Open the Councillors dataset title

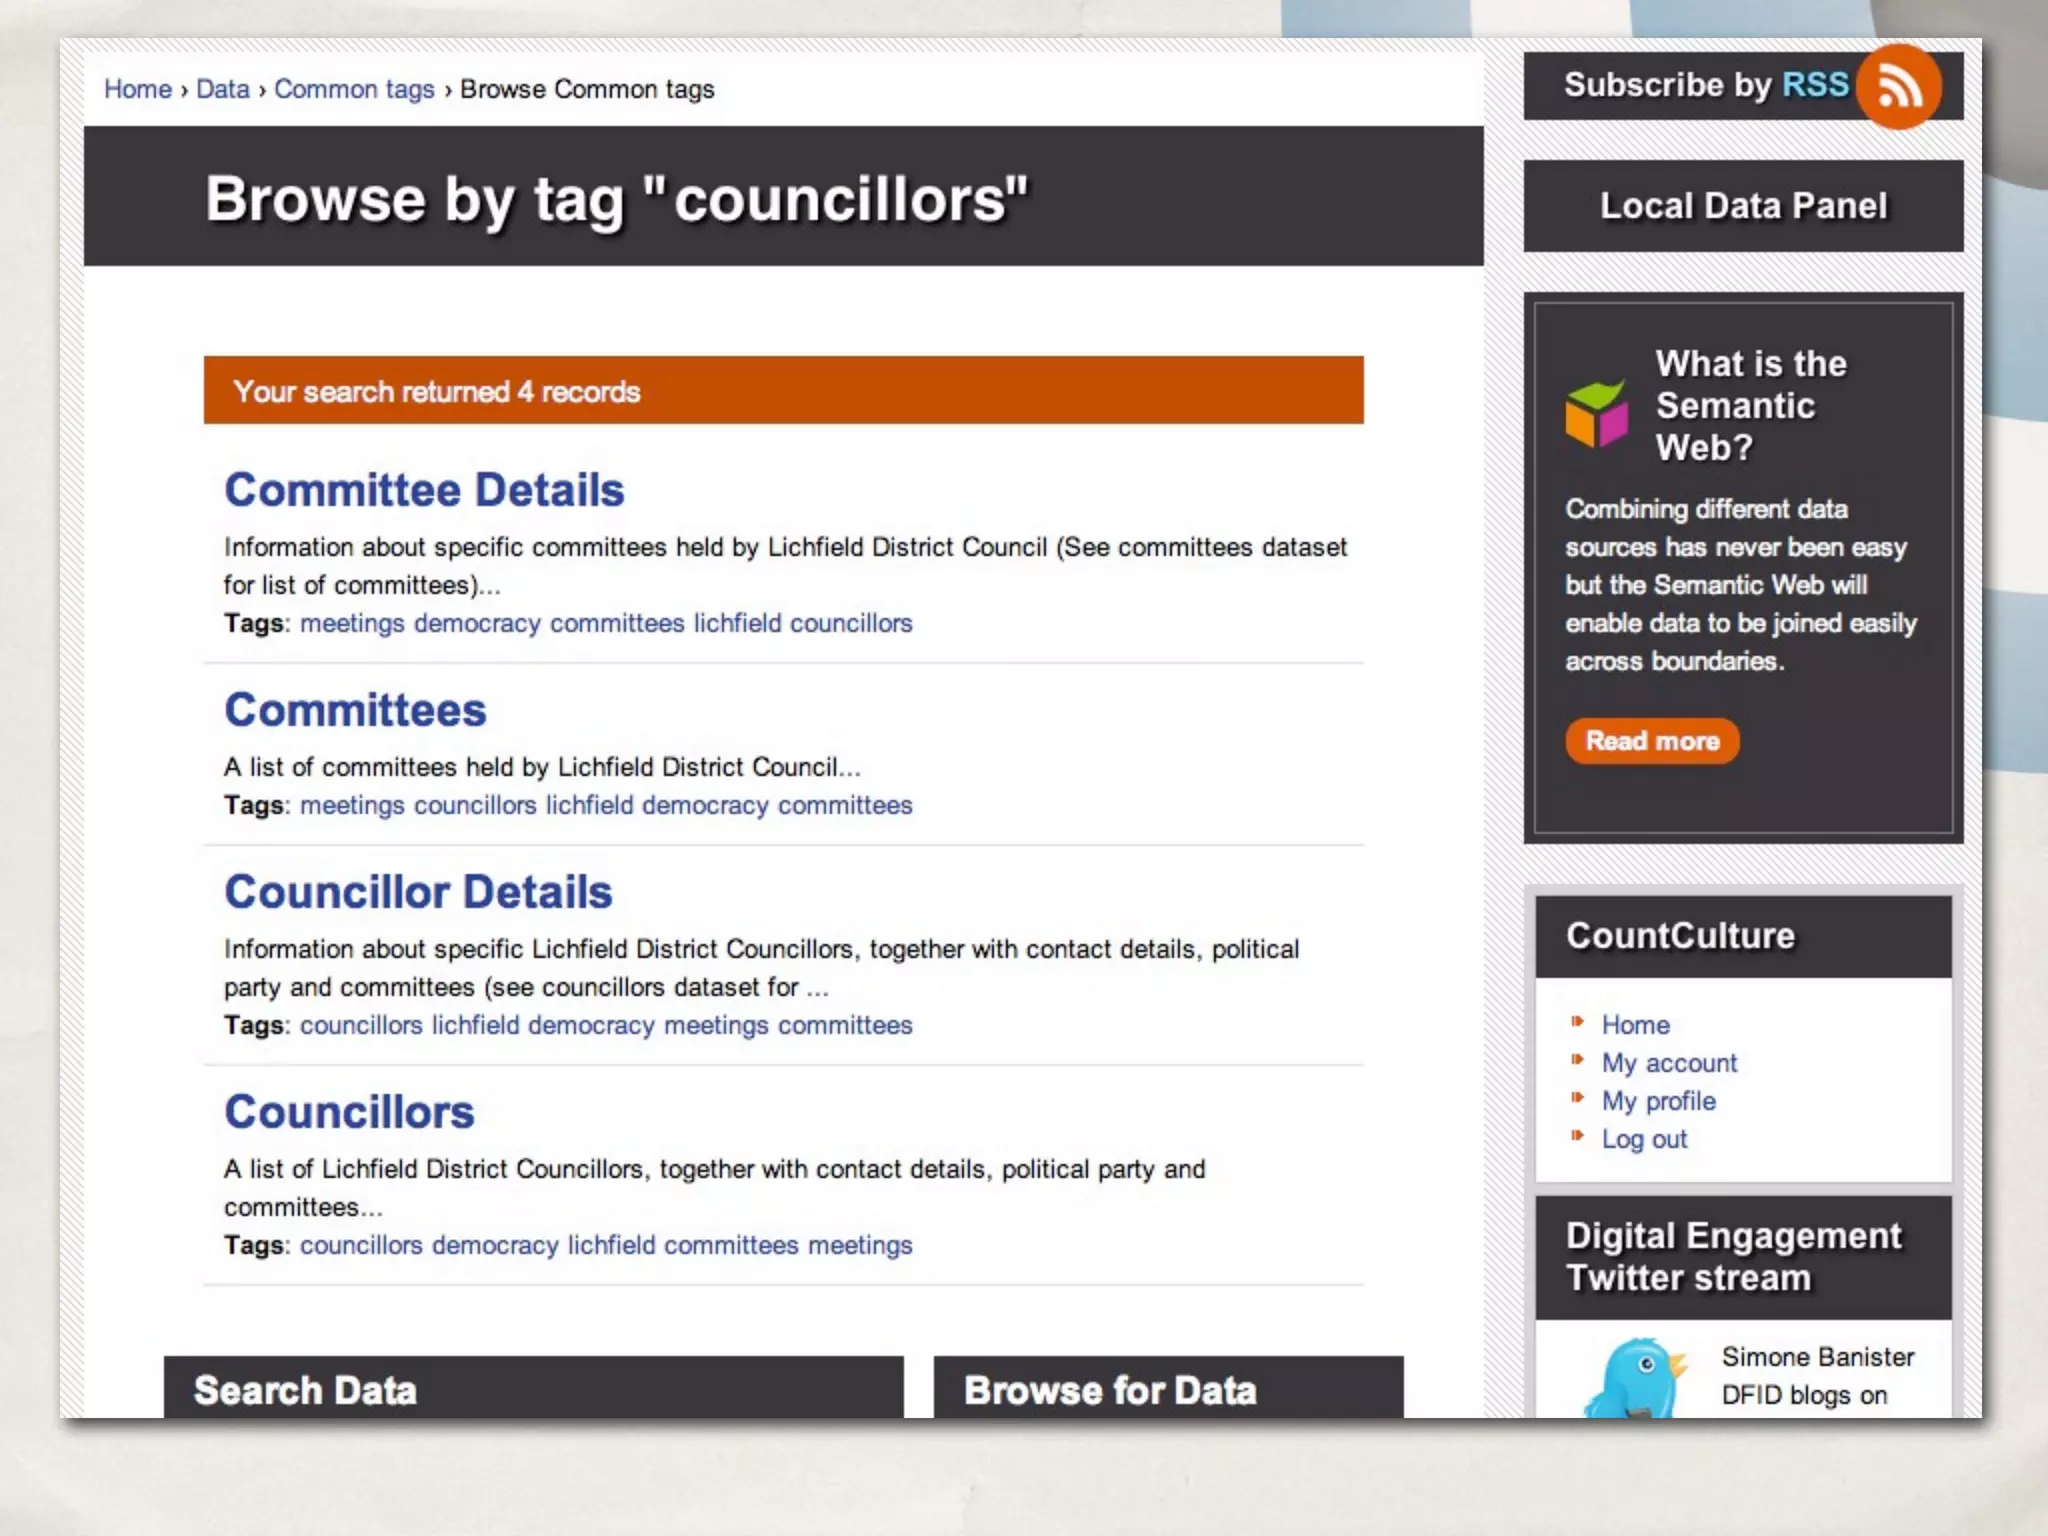(349, 1112)
